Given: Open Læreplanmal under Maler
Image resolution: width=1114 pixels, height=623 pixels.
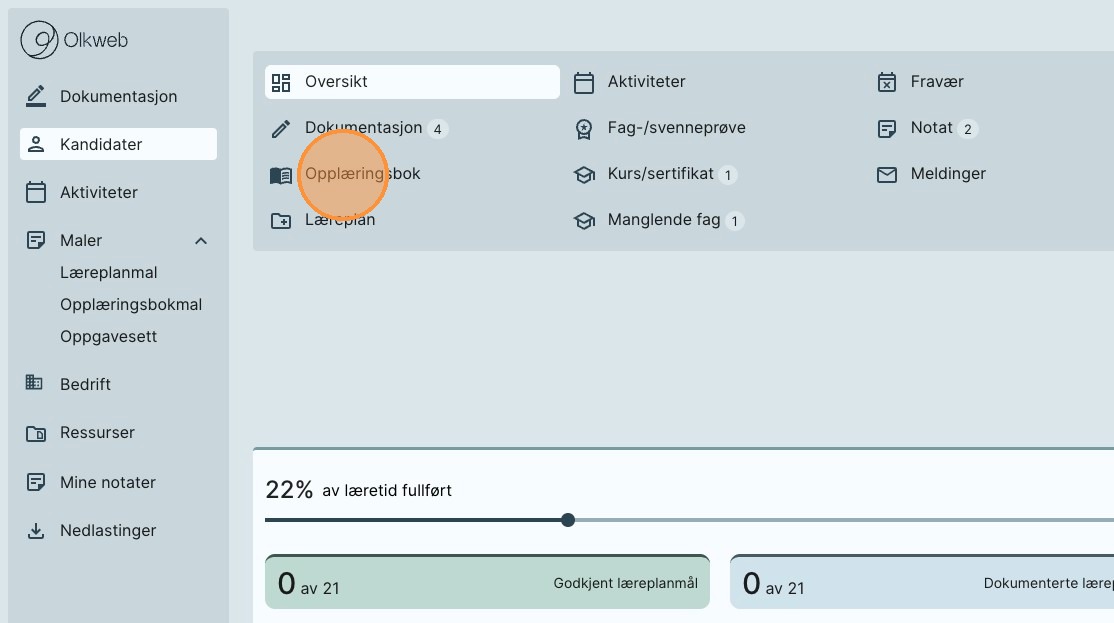Looking at the screenshot, I should 109,272.
